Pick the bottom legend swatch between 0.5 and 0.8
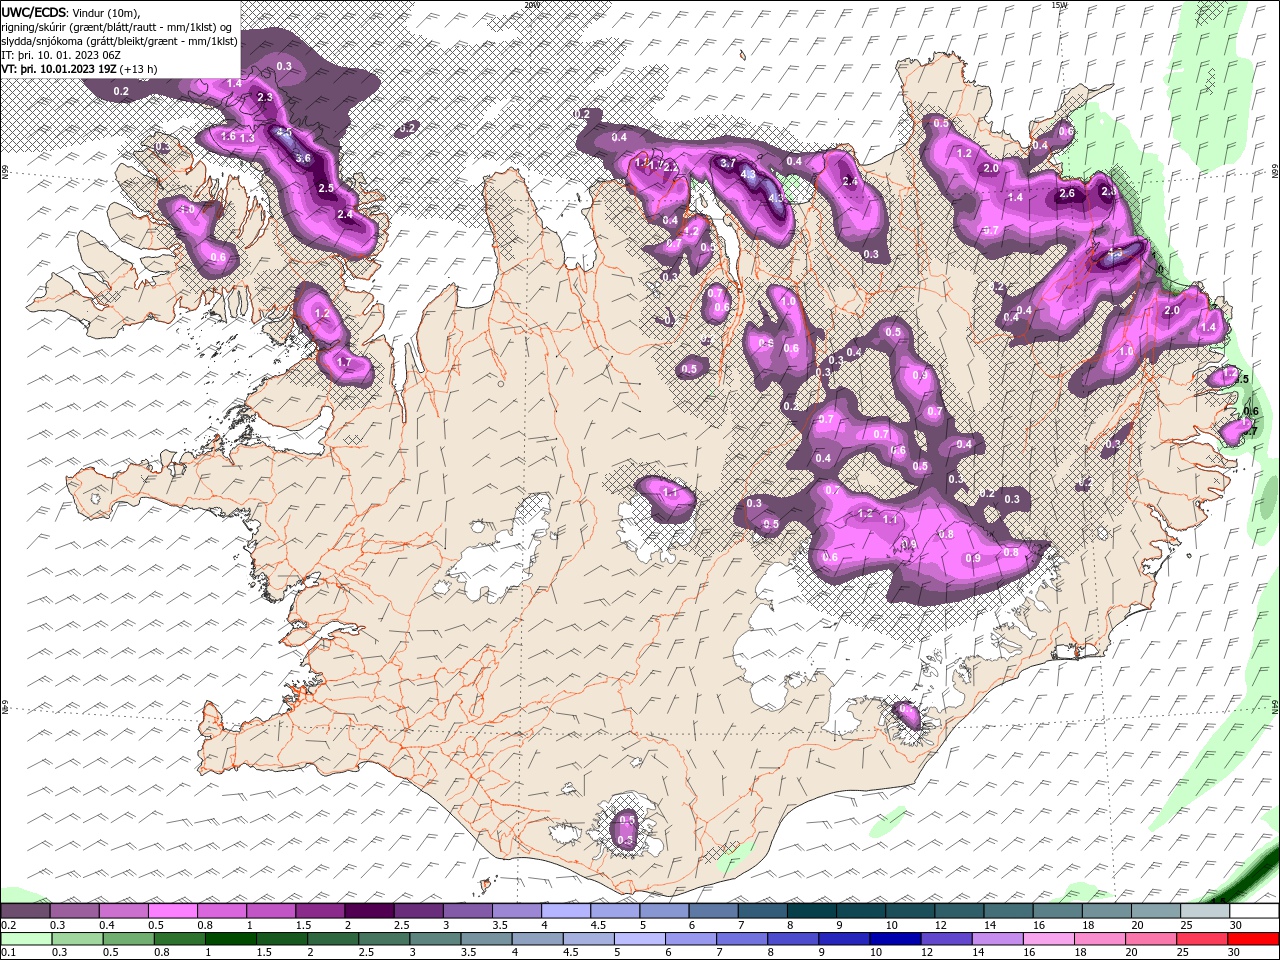The image size is (1280, 960). point(128,939)
